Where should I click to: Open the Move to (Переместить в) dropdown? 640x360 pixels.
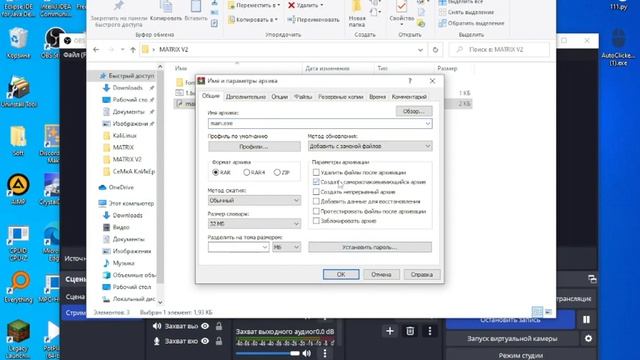[254, 5]
